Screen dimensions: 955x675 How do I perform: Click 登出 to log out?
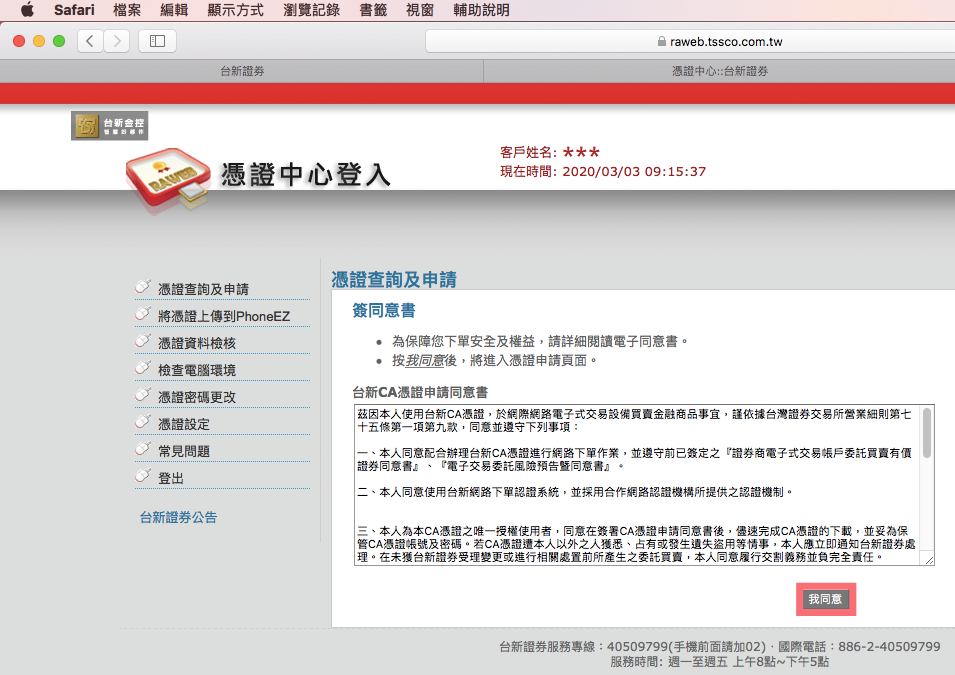click(171, 478)
